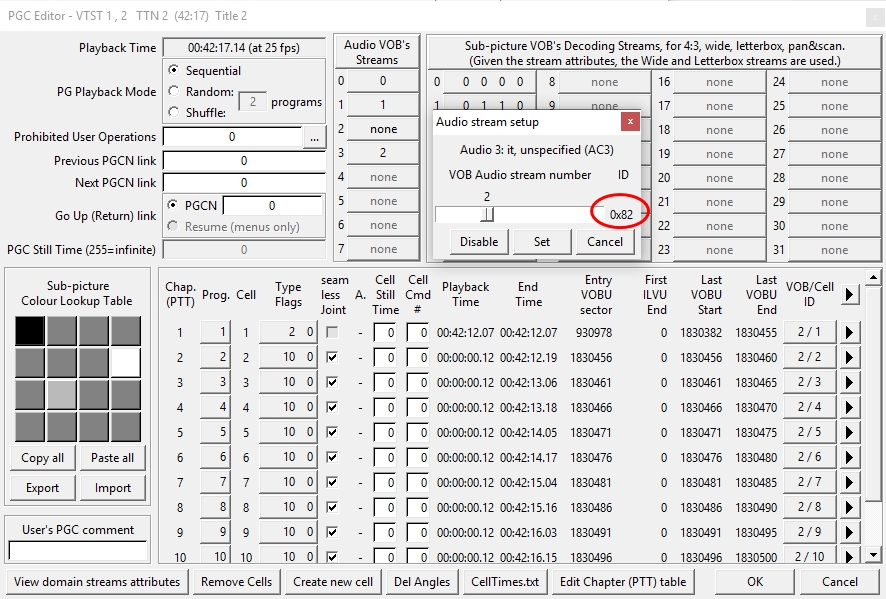Viewport: 886px width, 599px height.
Task: Click Del Angles button
Action: (x=422, y=582)
